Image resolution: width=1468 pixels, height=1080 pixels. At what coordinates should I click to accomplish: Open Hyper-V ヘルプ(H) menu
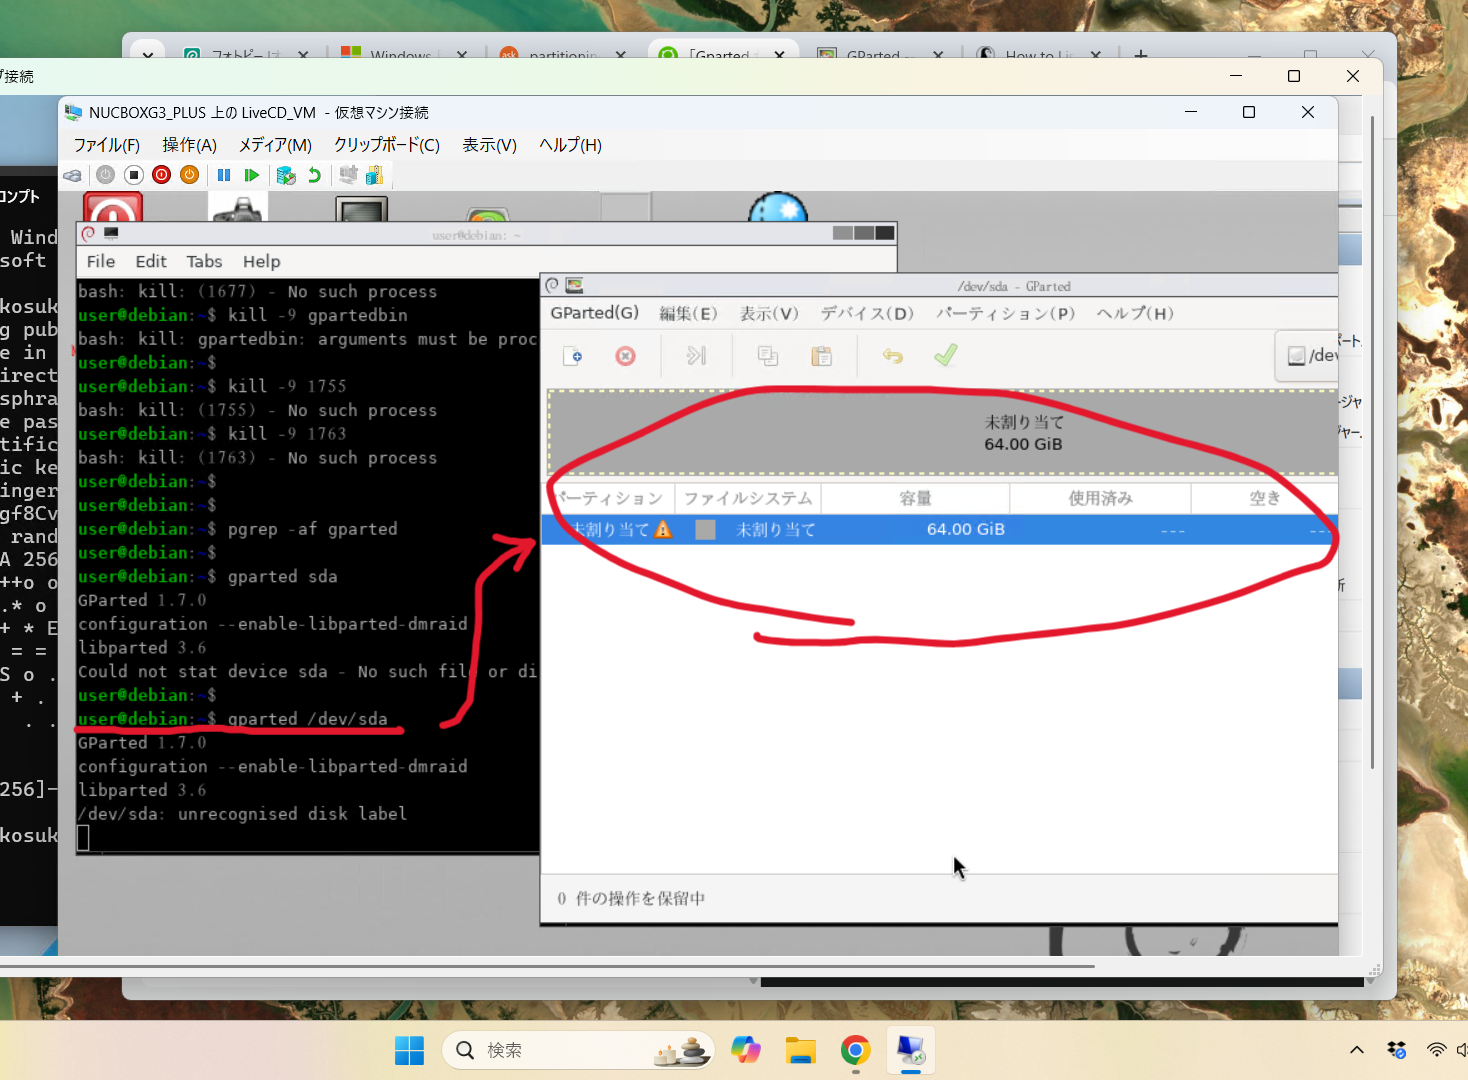point(570,145)
